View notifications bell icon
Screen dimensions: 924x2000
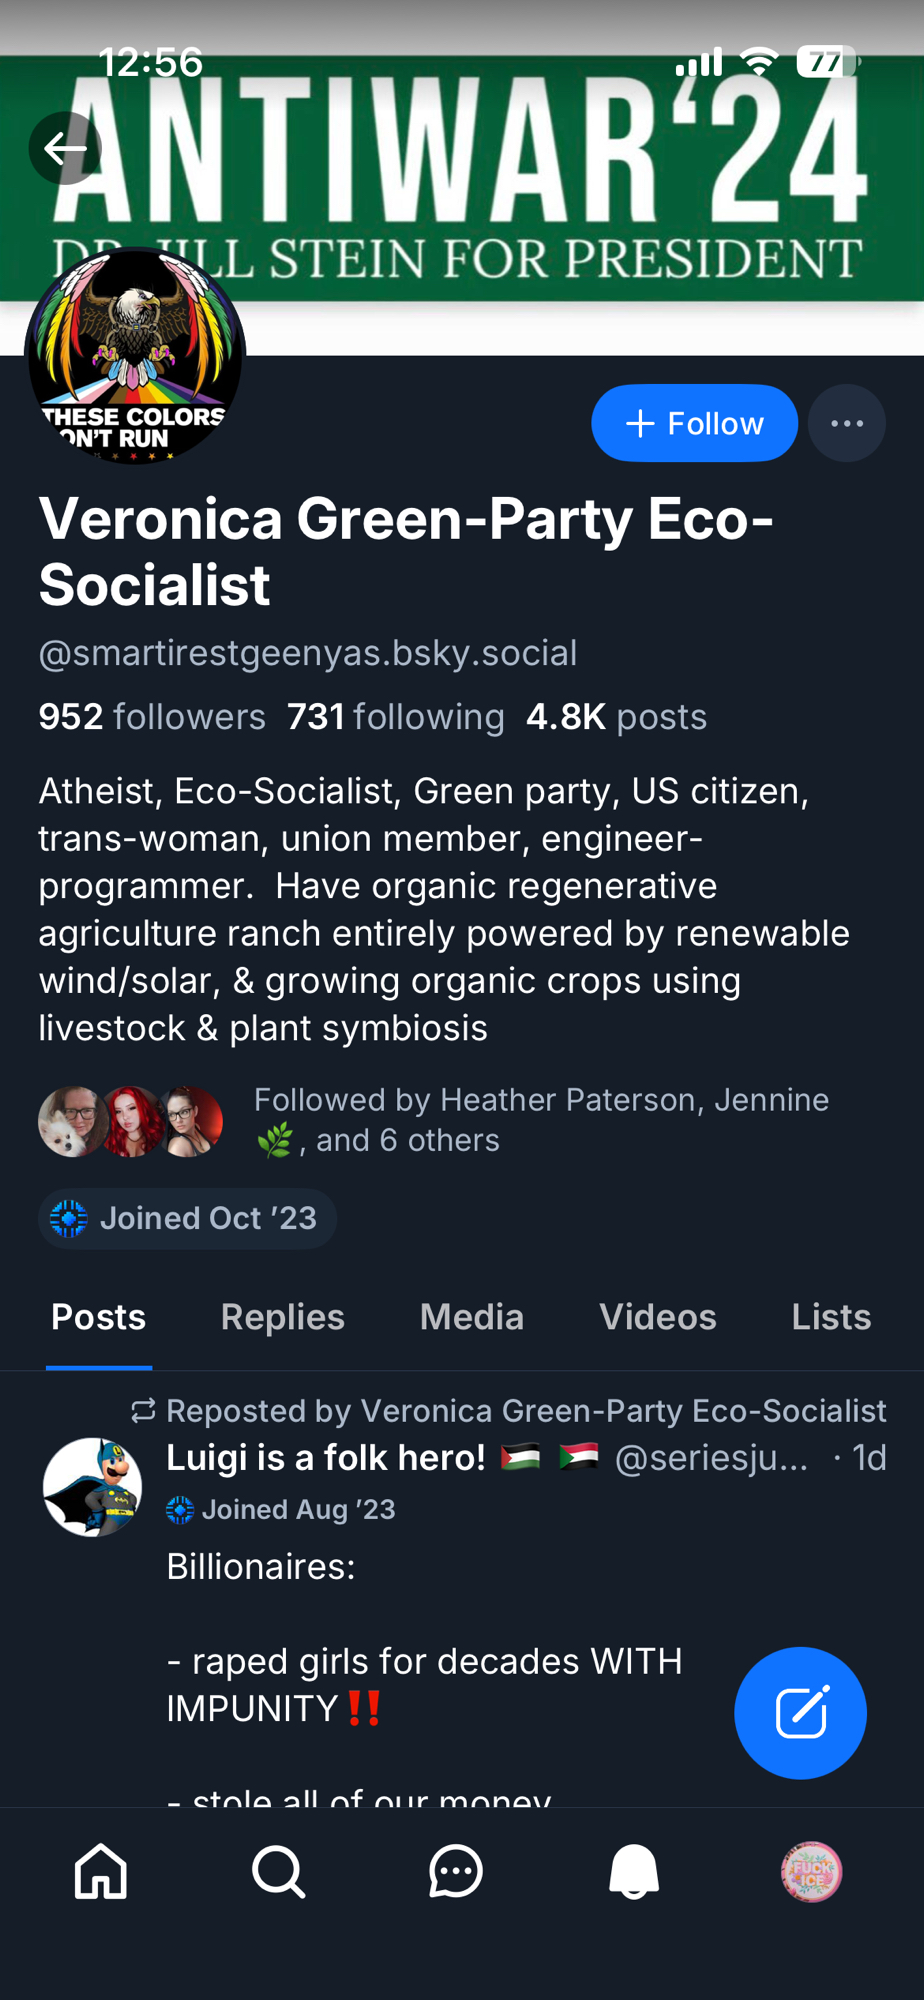(634, 1871)
